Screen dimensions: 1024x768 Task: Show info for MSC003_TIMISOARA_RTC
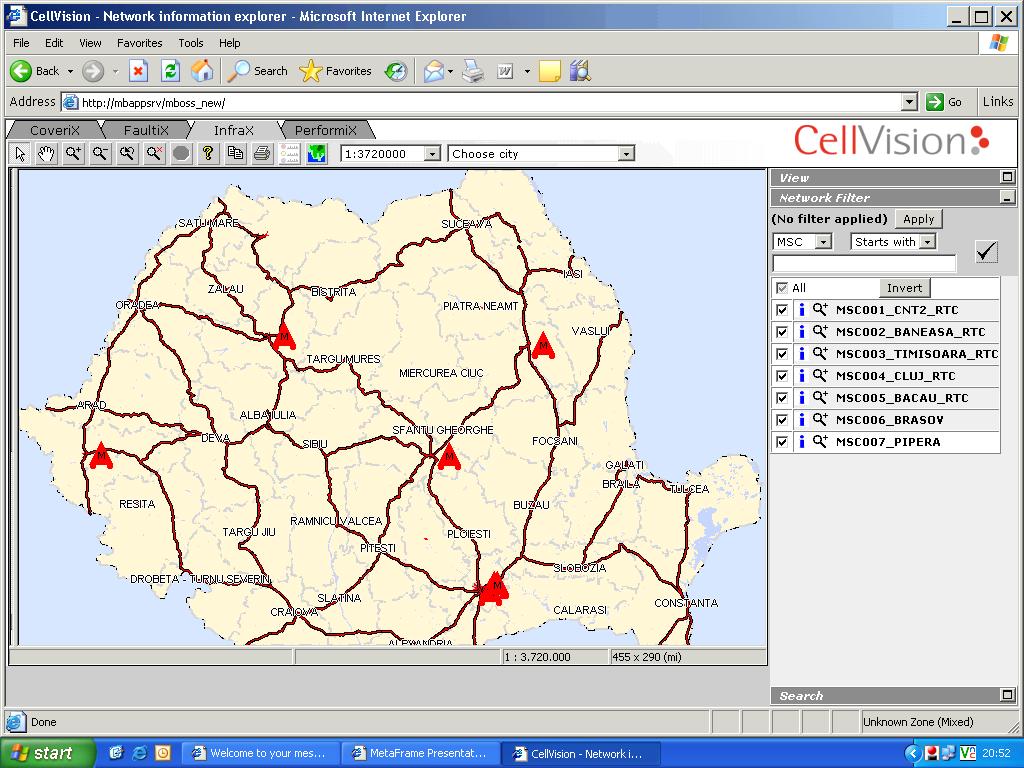click(802, 354)
